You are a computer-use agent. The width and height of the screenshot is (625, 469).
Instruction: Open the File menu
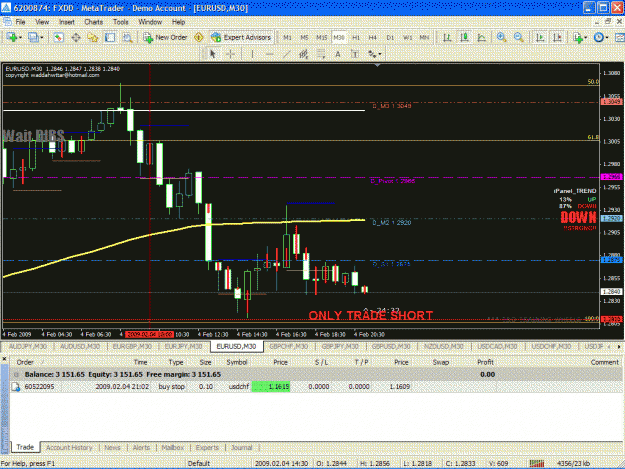(20, 22)
